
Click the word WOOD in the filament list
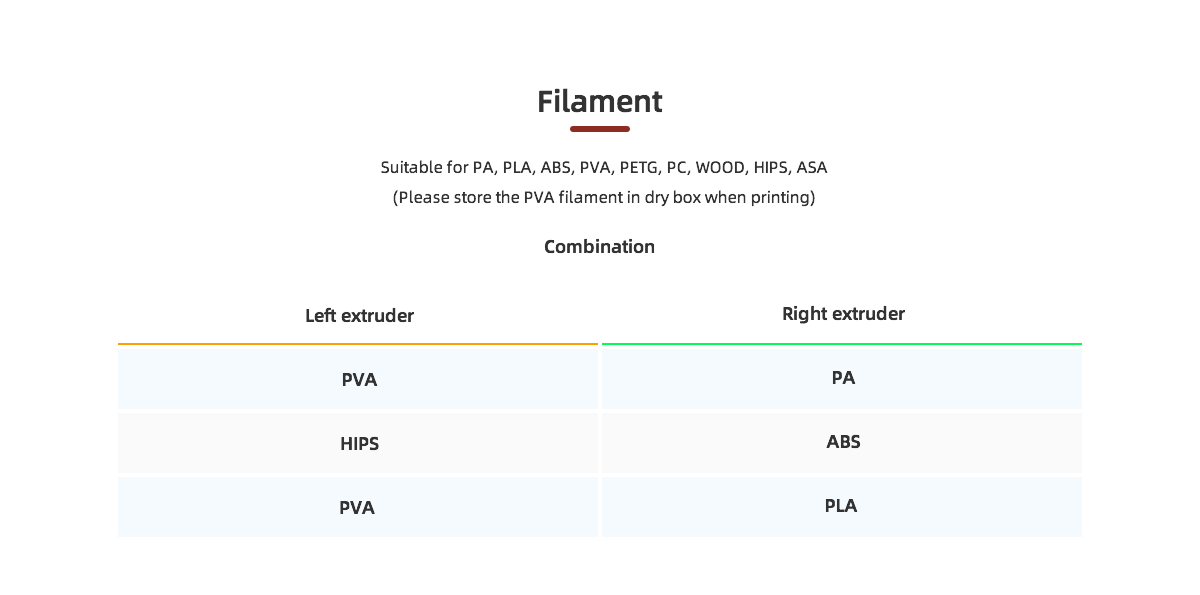(x=720, y=167)
